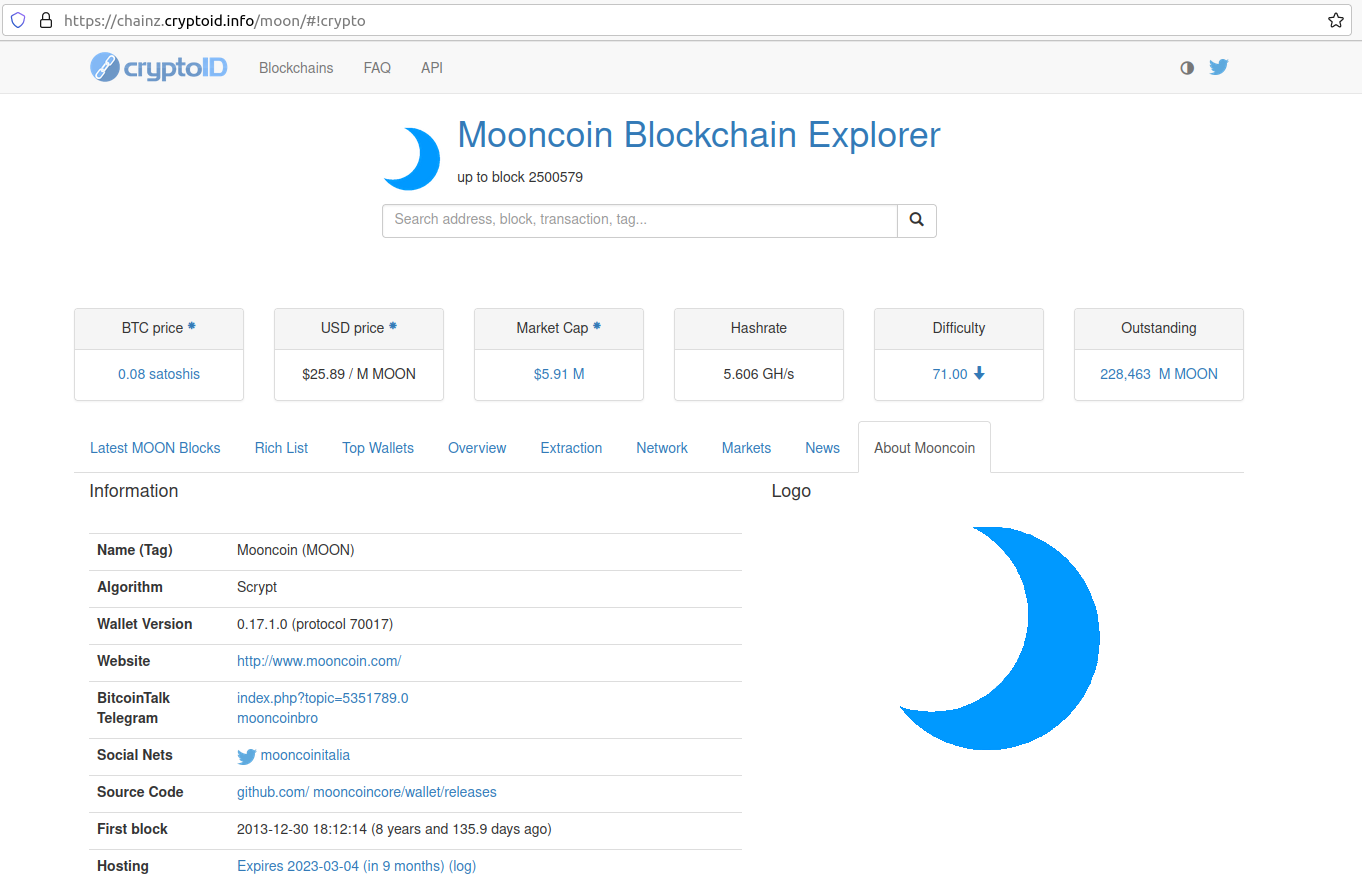Click the 5.606 GH/s hashrate value

759,374
